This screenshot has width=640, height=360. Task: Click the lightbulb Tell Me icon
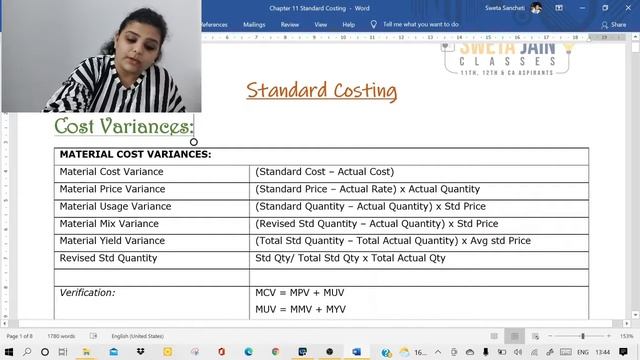click(x=373, y=24)
